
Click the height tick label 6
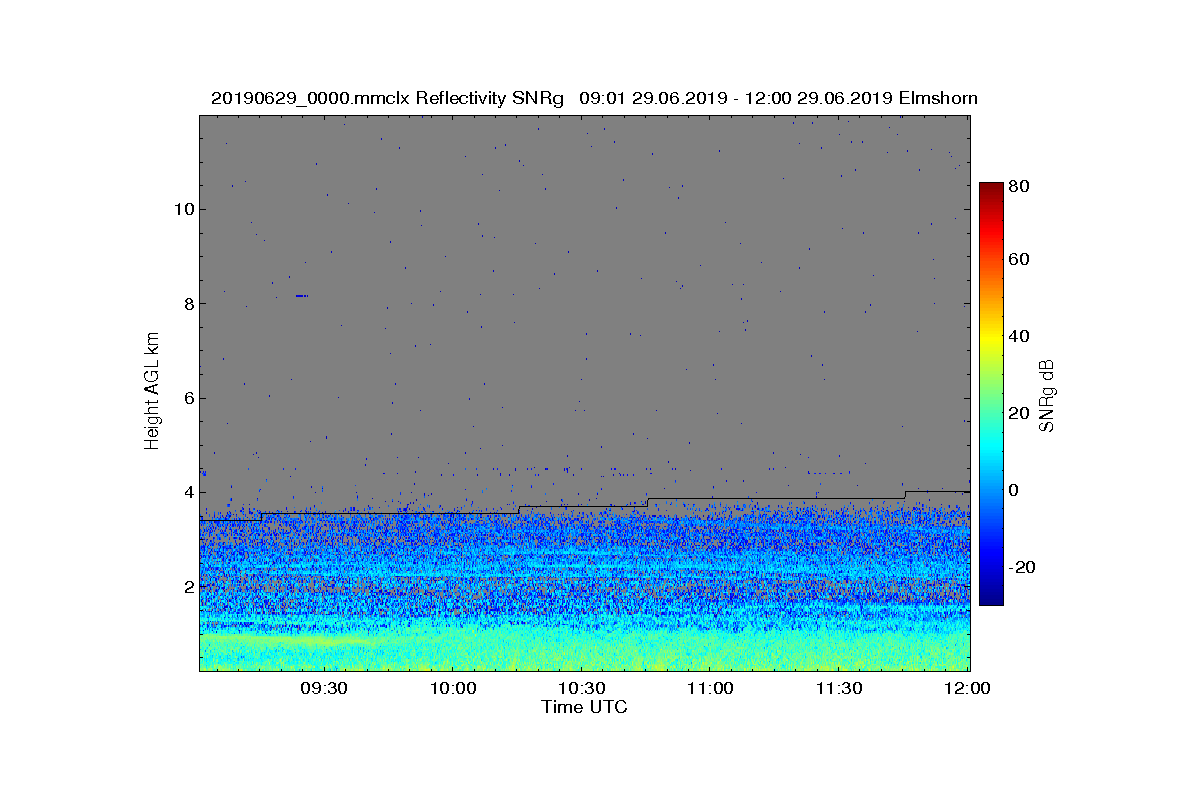[x=188, y=398]
